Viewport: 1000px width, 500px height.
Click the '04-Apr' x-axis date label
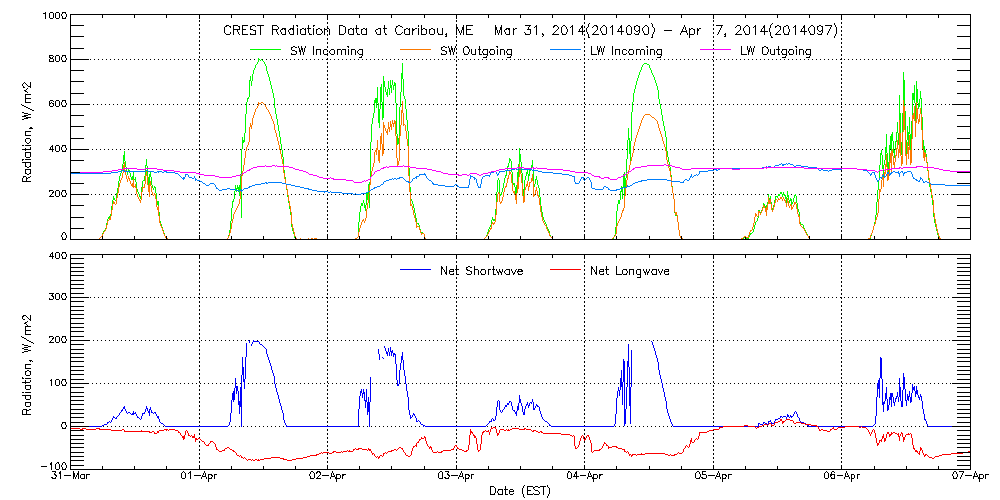(x=585, y=478)
